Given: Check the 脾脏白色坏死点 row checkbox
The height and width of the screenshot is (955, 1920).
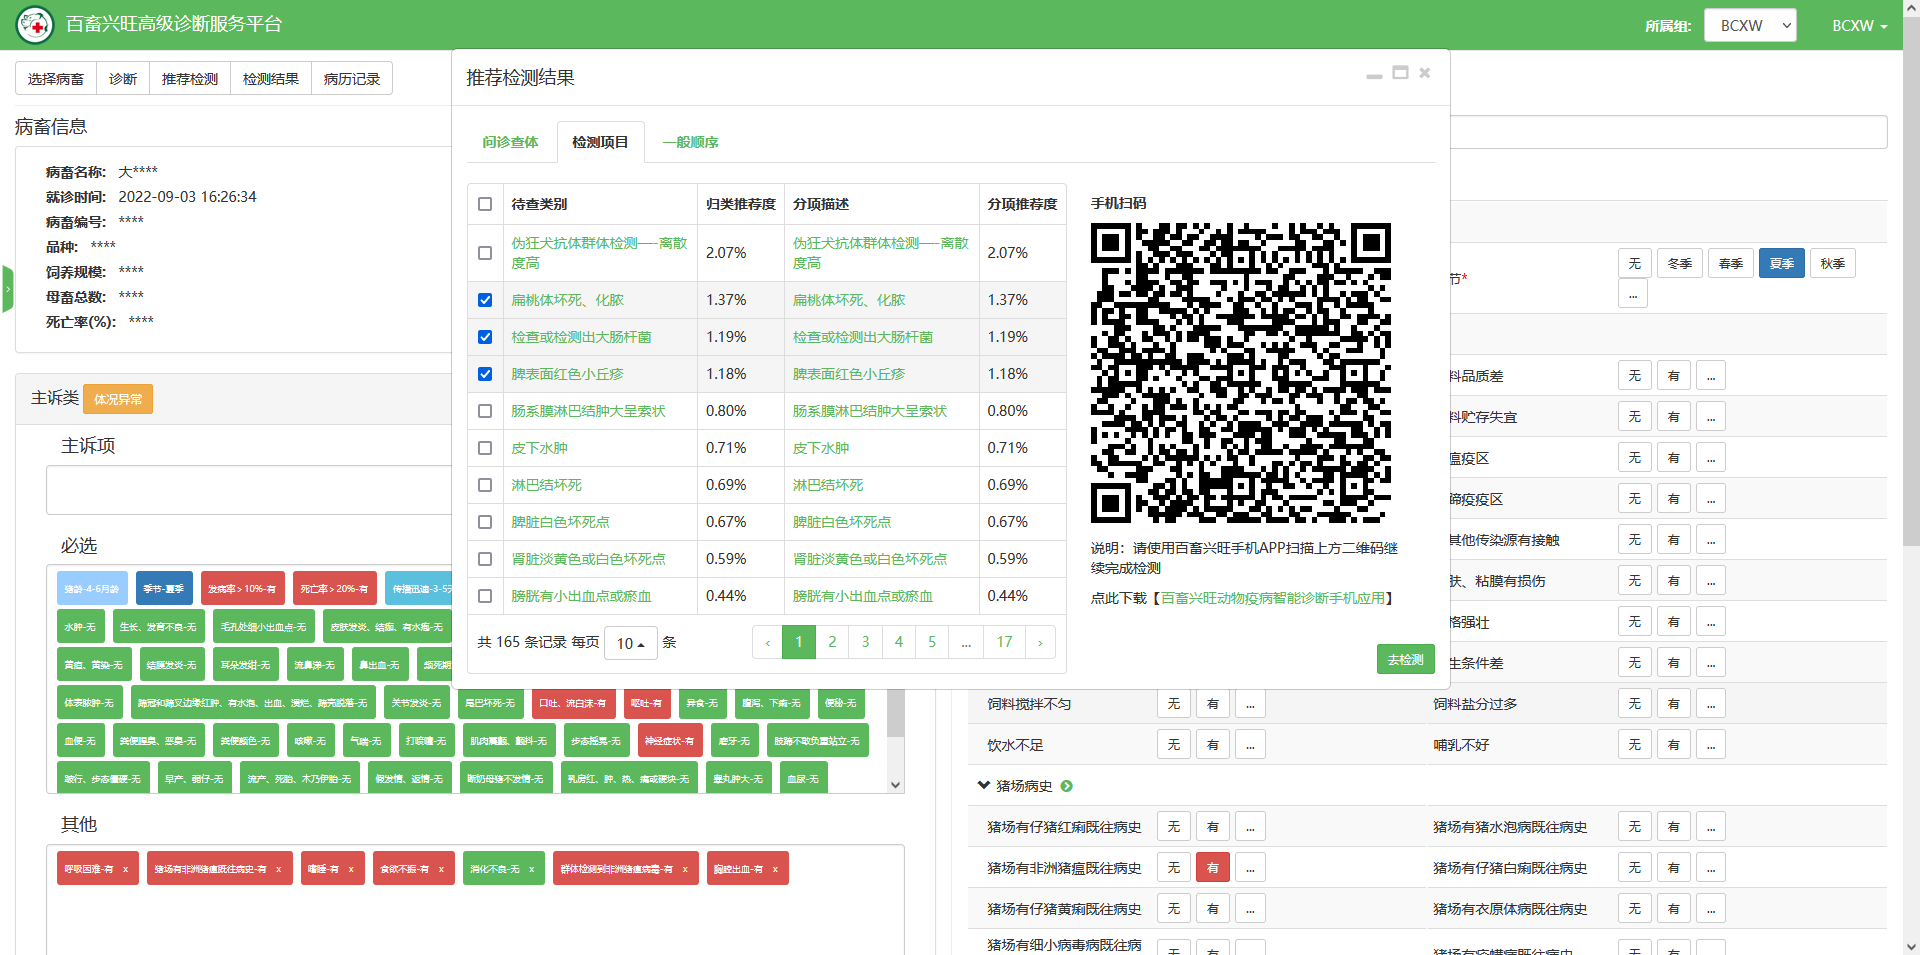Looking at the screenshot, I should click(485, 522).
